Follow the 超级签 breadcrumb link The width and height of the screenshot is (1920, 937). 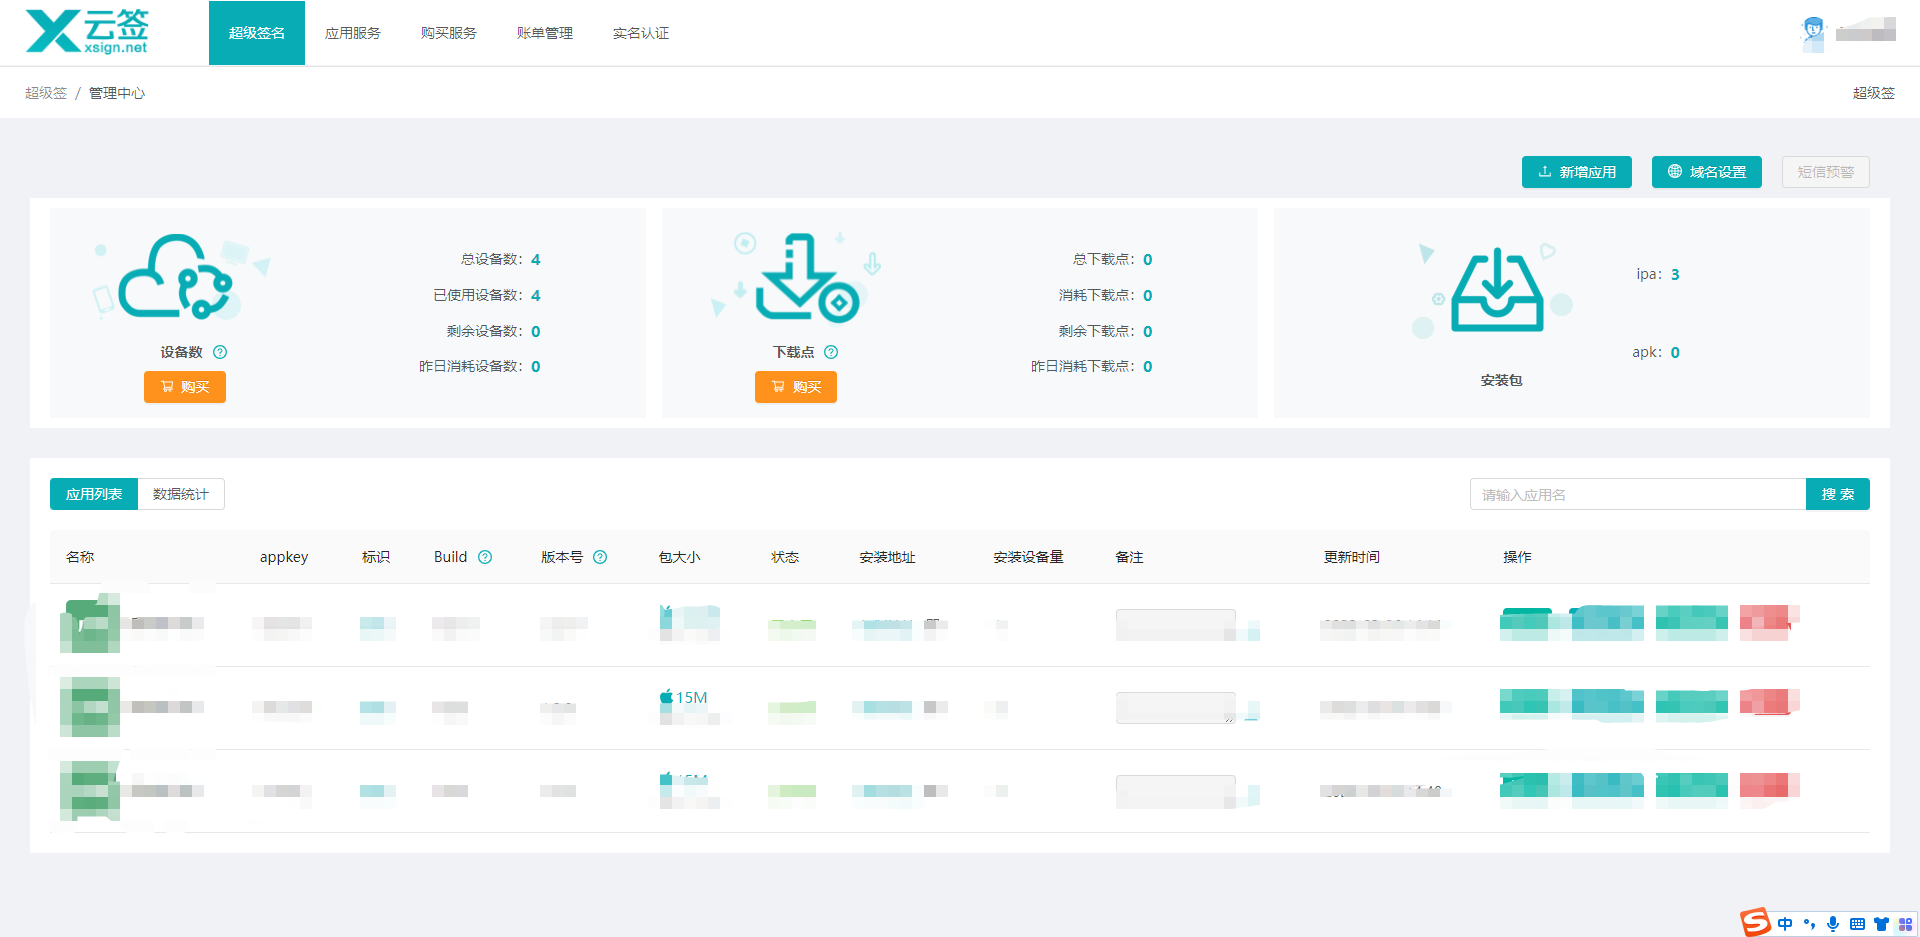(45, 92)
